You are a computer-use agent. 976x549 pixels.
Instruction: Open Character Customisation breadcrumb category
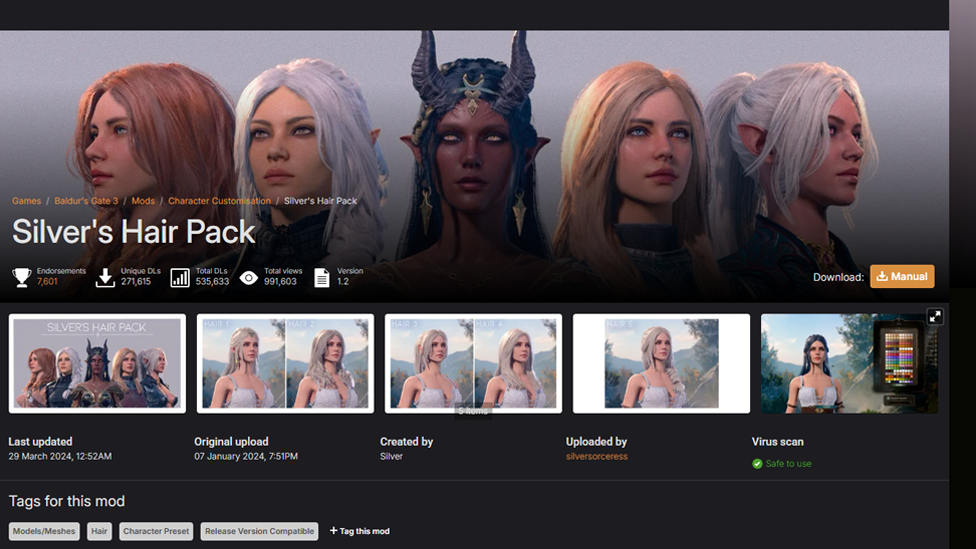pyautogui.click(x=219, y=200)
